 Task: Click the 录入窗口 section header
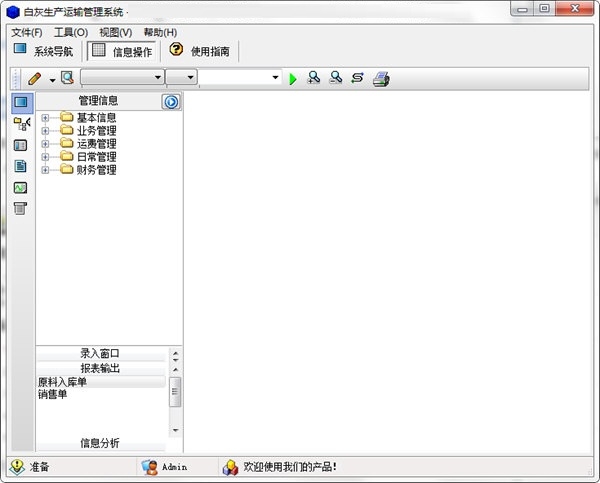pyautogui.click(x=100, y=354)
